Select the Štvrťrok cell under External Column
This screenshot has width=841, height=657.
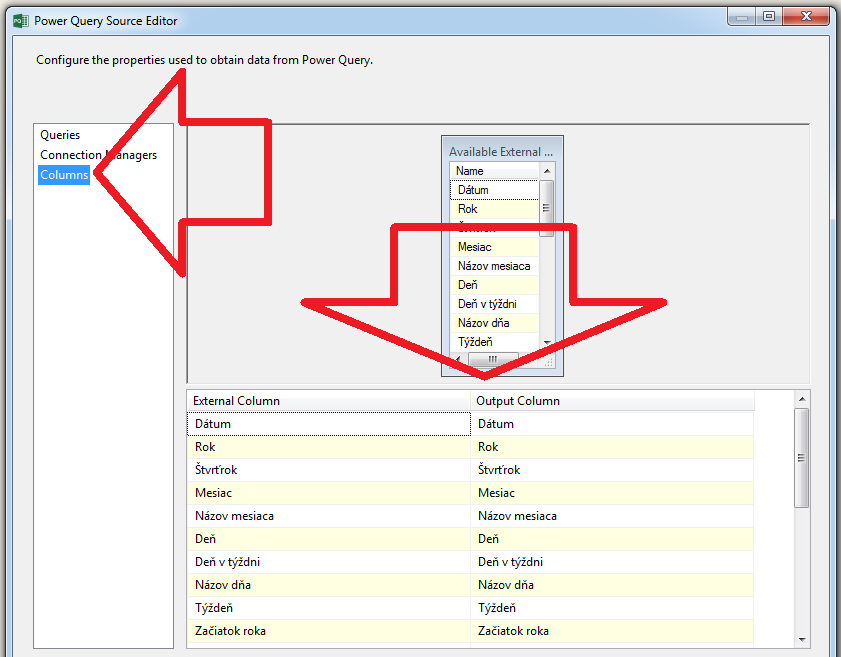pyautogui.click(x=329, y=470)
